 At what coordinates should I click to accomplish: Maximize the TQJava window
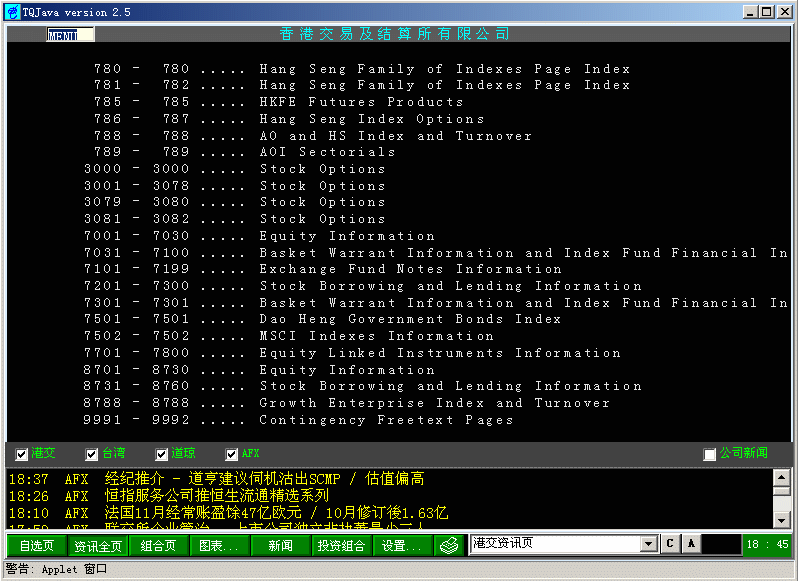(766, 12)
